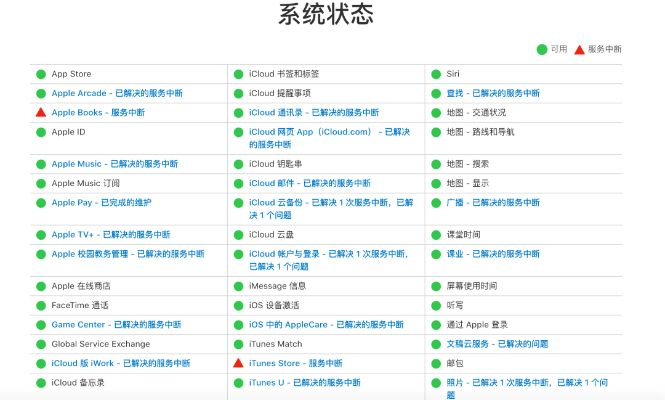Open iCloud 邮件 resolved outage link
Image resolution: width=665 pixels, height=400 pixels.
click(310, 183)
